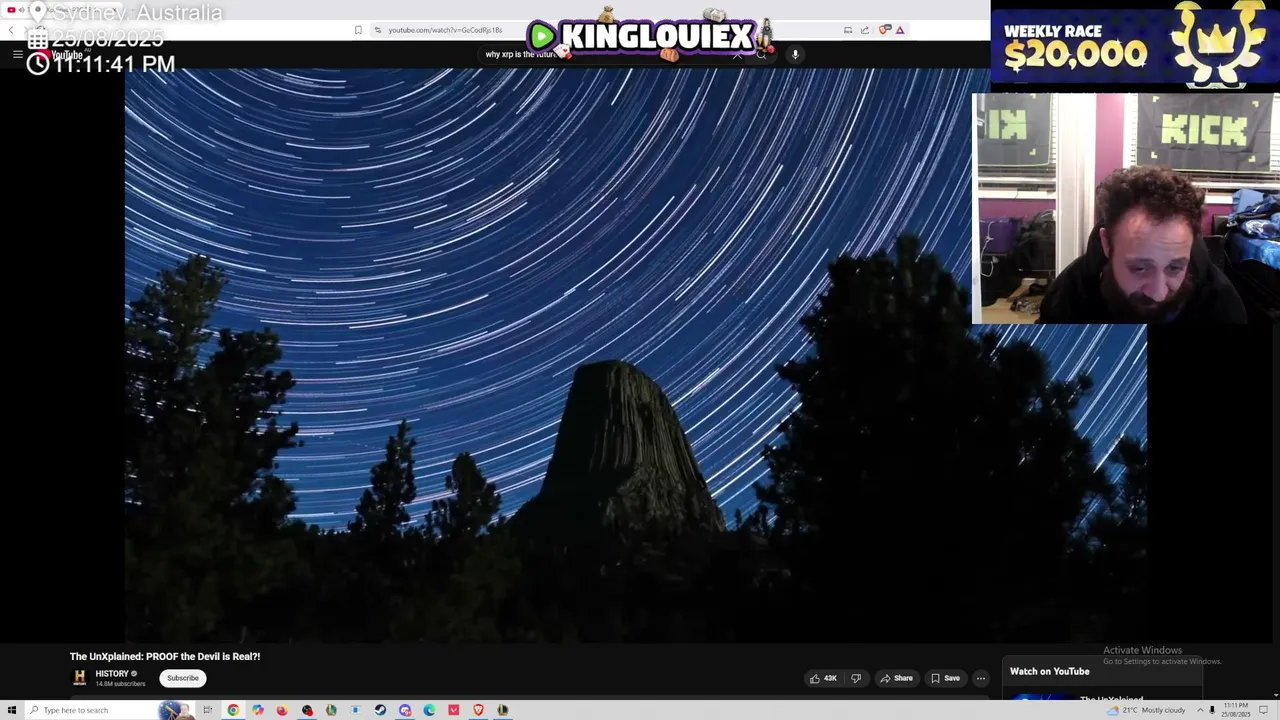The height and width of the screenshot is (720, 1280).
Task: Save the video to a playlist
Action: (x=945, y=678)
